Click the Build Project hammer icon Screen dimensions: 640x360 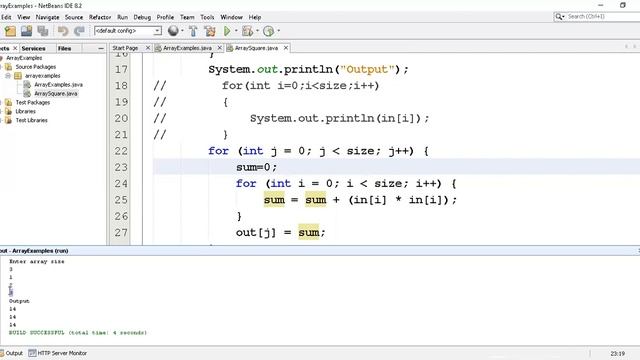tap(193, 31)
